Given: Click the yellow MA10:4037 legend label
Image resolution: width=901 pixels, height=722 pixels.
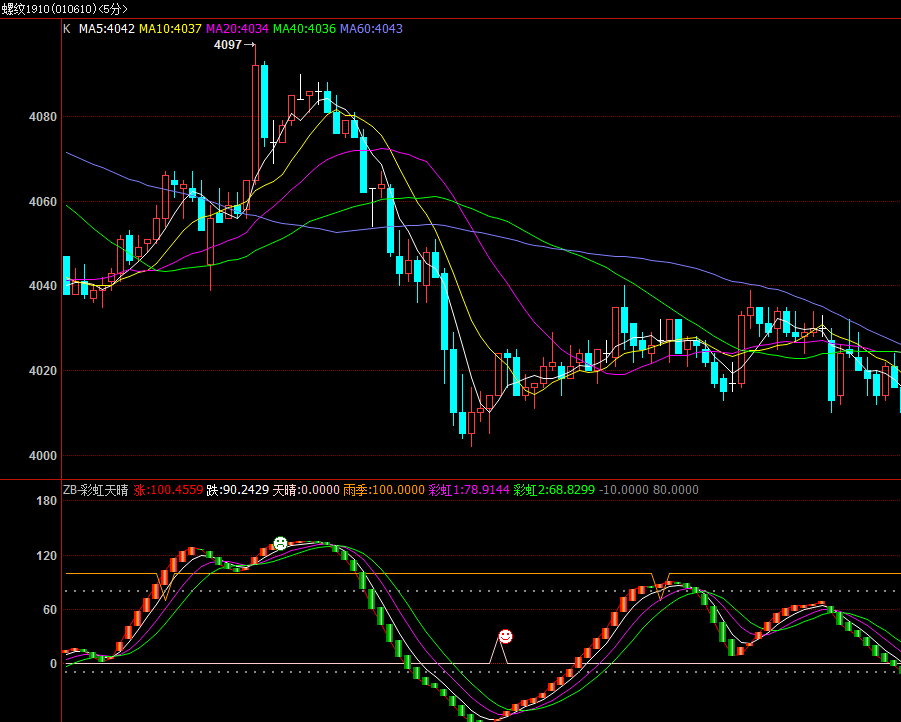Looking at the screenshot, I should (170, 29).
